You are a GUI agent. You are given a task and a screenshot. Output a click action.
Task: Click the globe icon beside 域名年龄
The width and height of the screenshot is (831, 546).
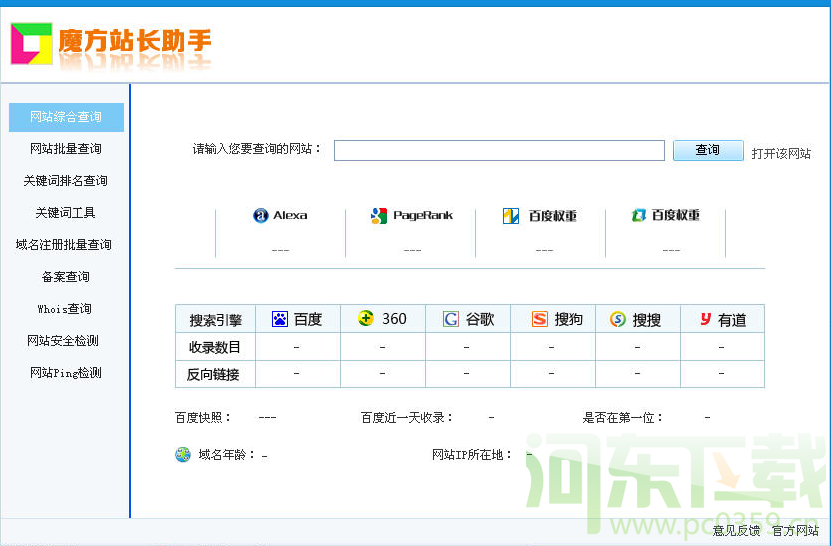pos(183,455)
